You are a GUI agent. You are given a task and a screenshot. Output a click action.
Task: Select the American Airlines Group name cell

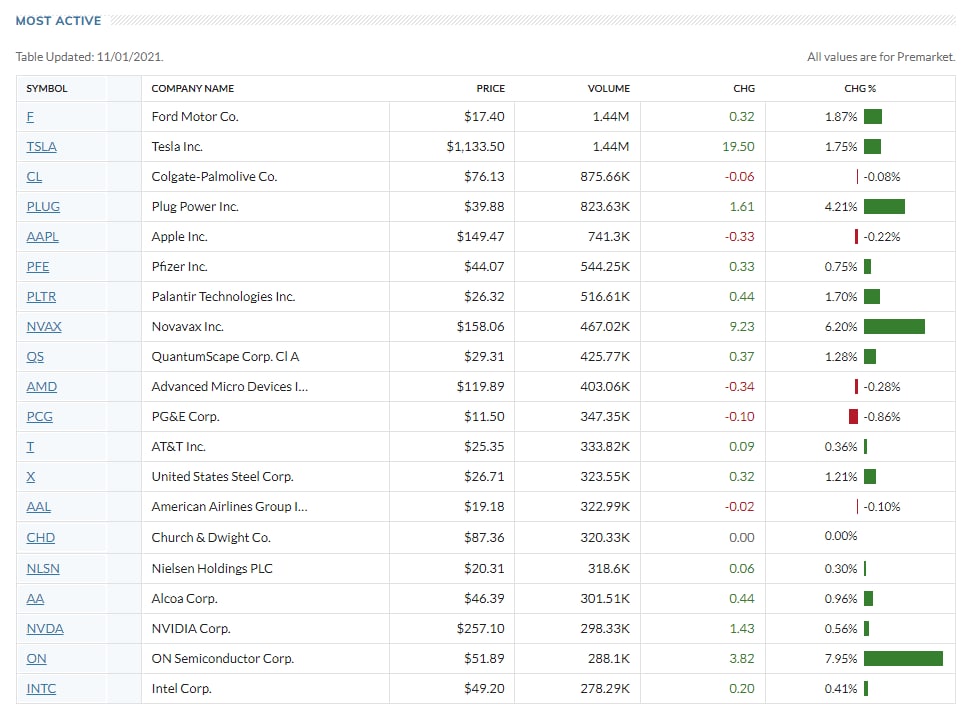coord(230,507)
